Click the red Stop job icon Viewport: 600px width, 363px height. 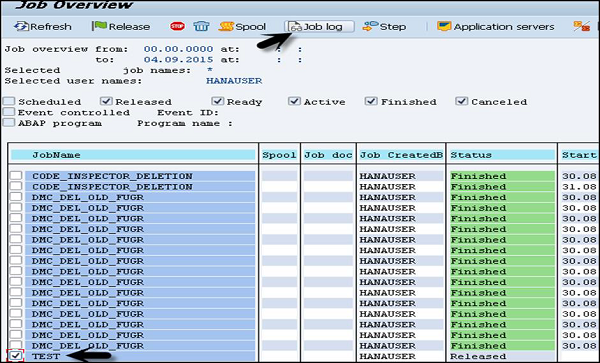click(177, 26)
